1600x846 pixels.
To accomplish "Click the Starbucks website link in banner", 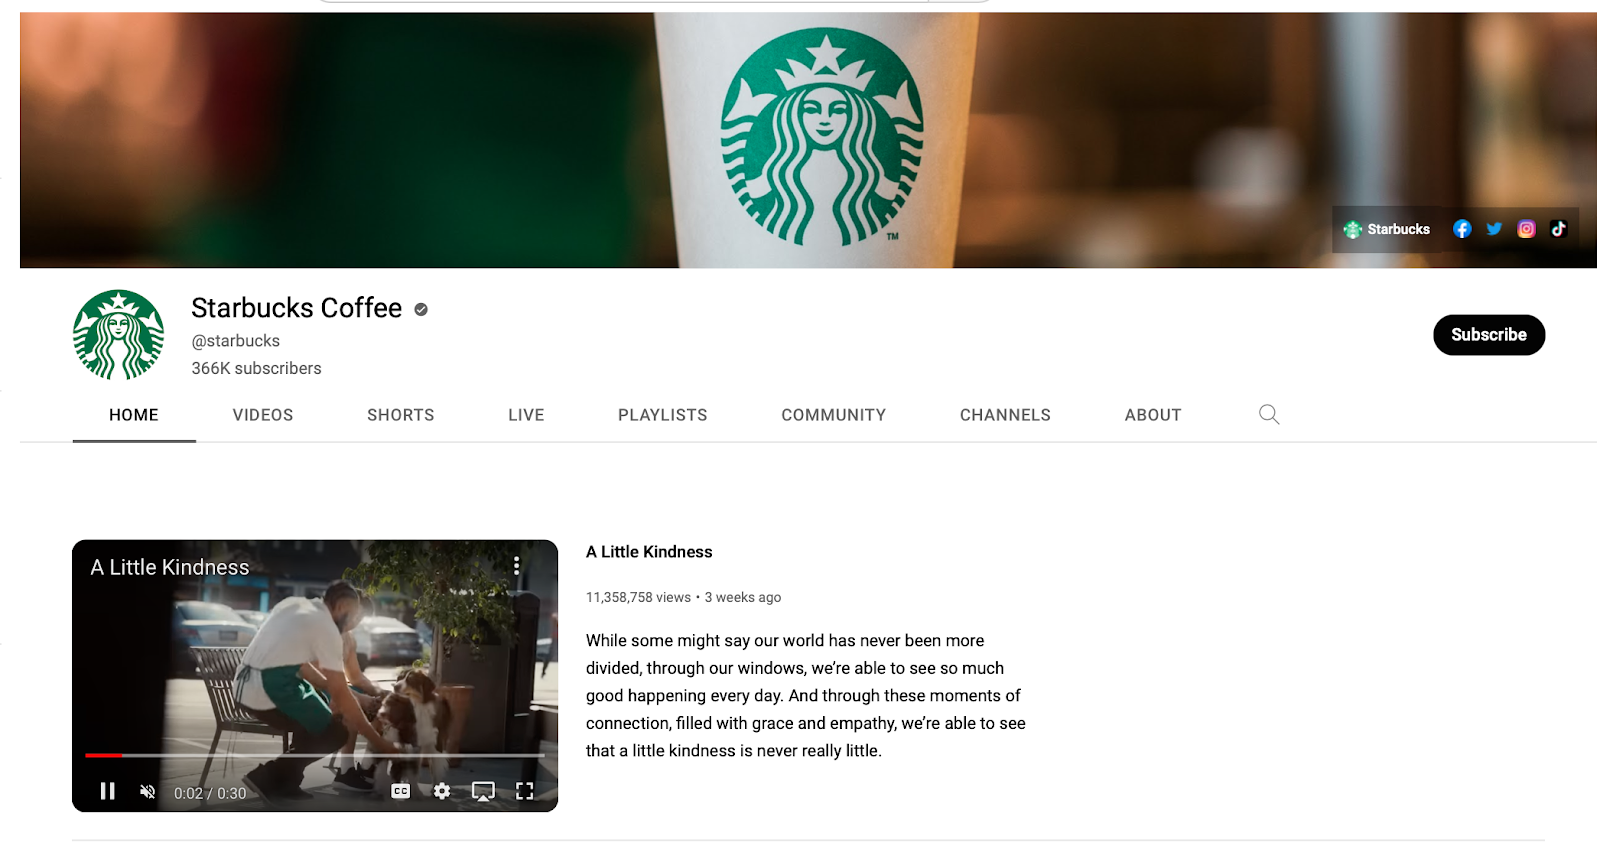I will [1387, 229].
